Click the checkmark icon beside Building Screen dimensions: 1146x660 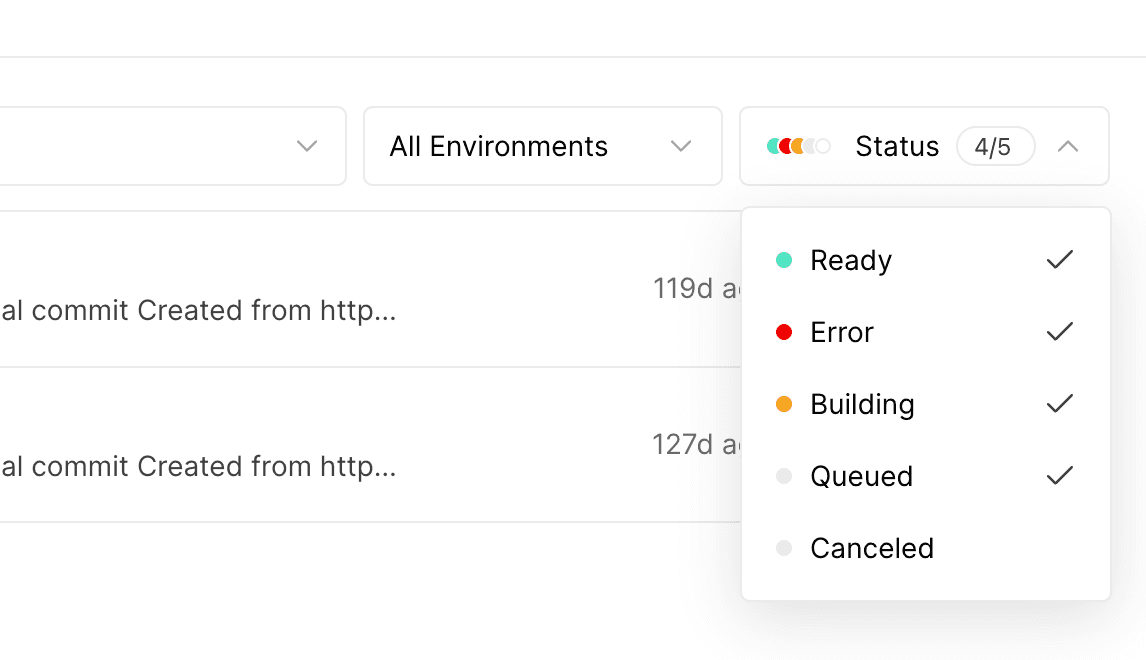point(1058,404)
